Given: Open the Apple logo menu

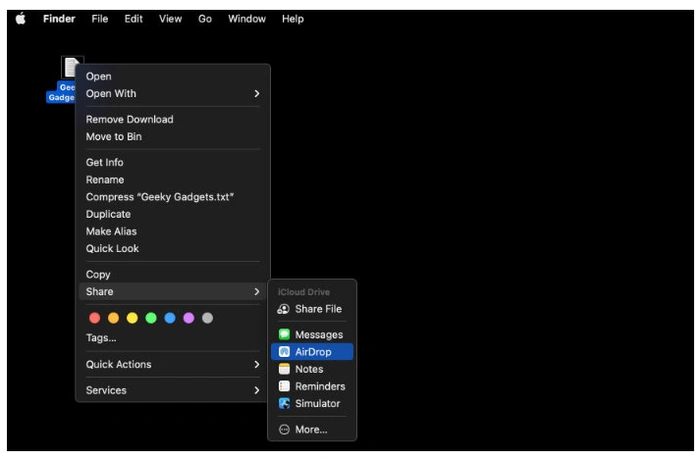Looking at the screenshot, I should pos(21,19).
